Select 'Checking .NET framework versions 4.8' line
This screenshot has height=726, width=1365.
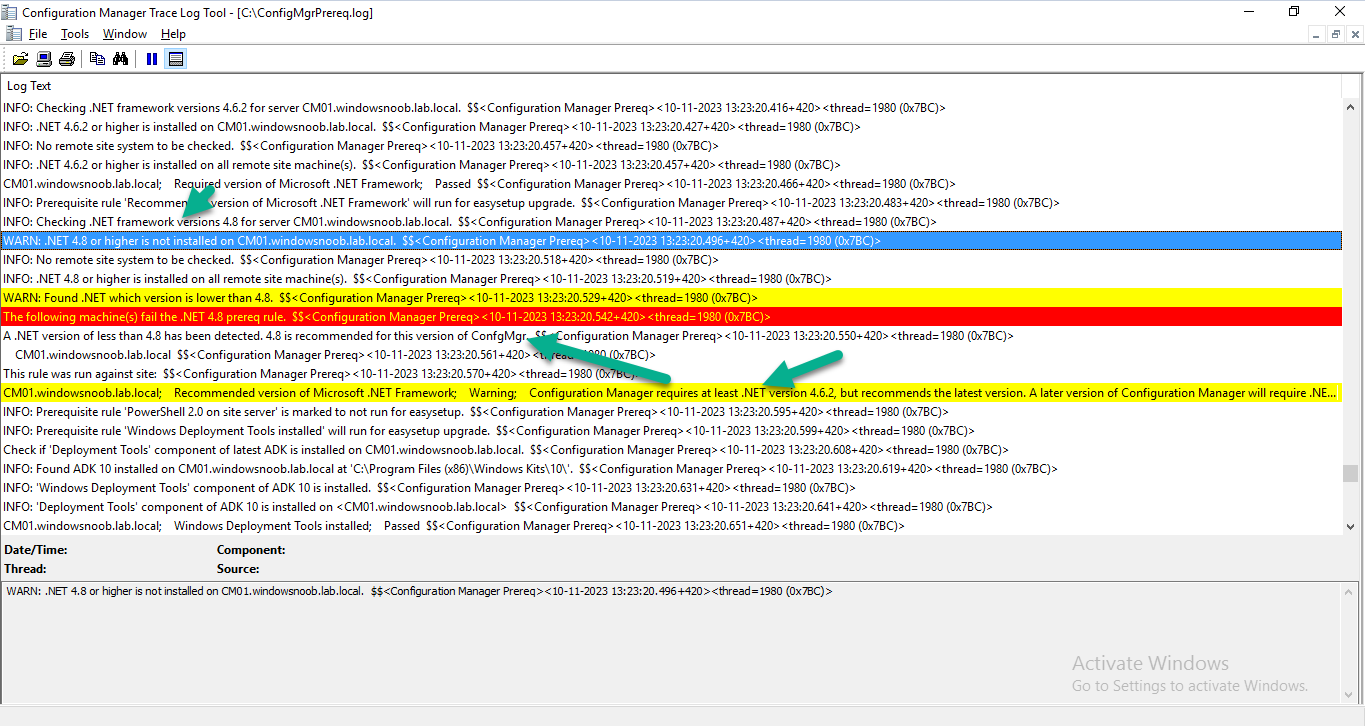pyautogui.click(x=672, y=222)
